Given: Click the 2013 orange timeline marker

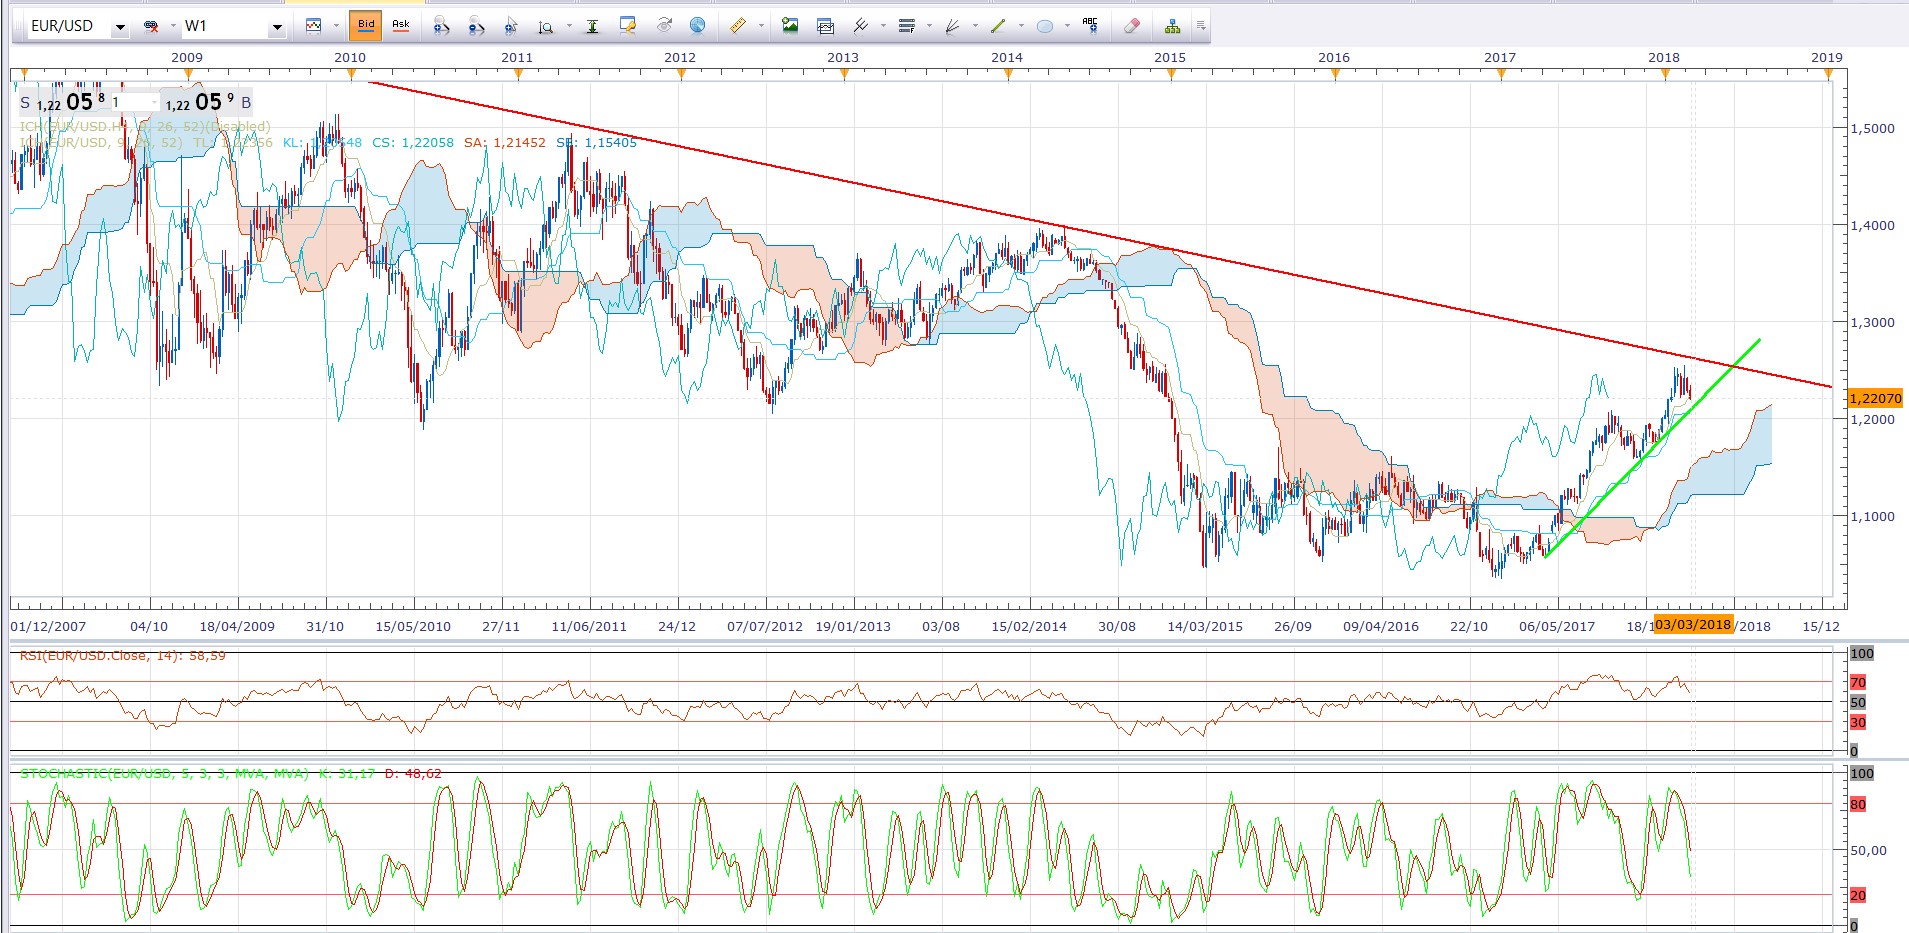Looking at the screenshot, I should (x=843, y=73).
